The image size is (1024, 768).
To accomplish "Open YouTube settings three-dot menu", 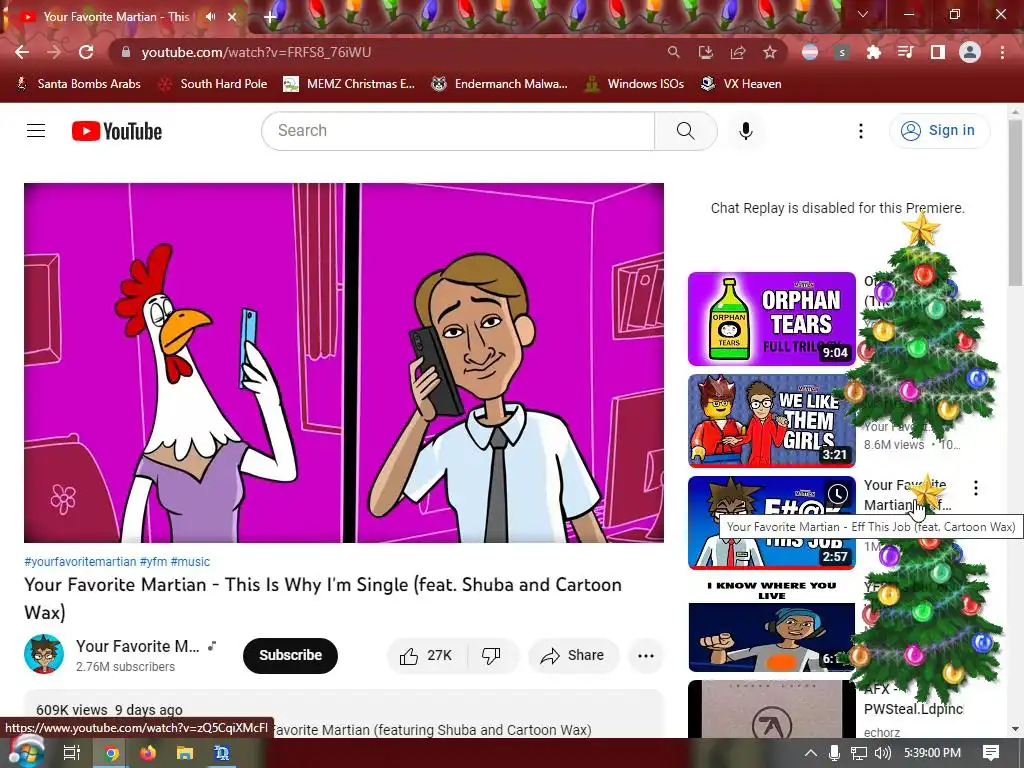I will pyautogui.click(x=861, y=131).
